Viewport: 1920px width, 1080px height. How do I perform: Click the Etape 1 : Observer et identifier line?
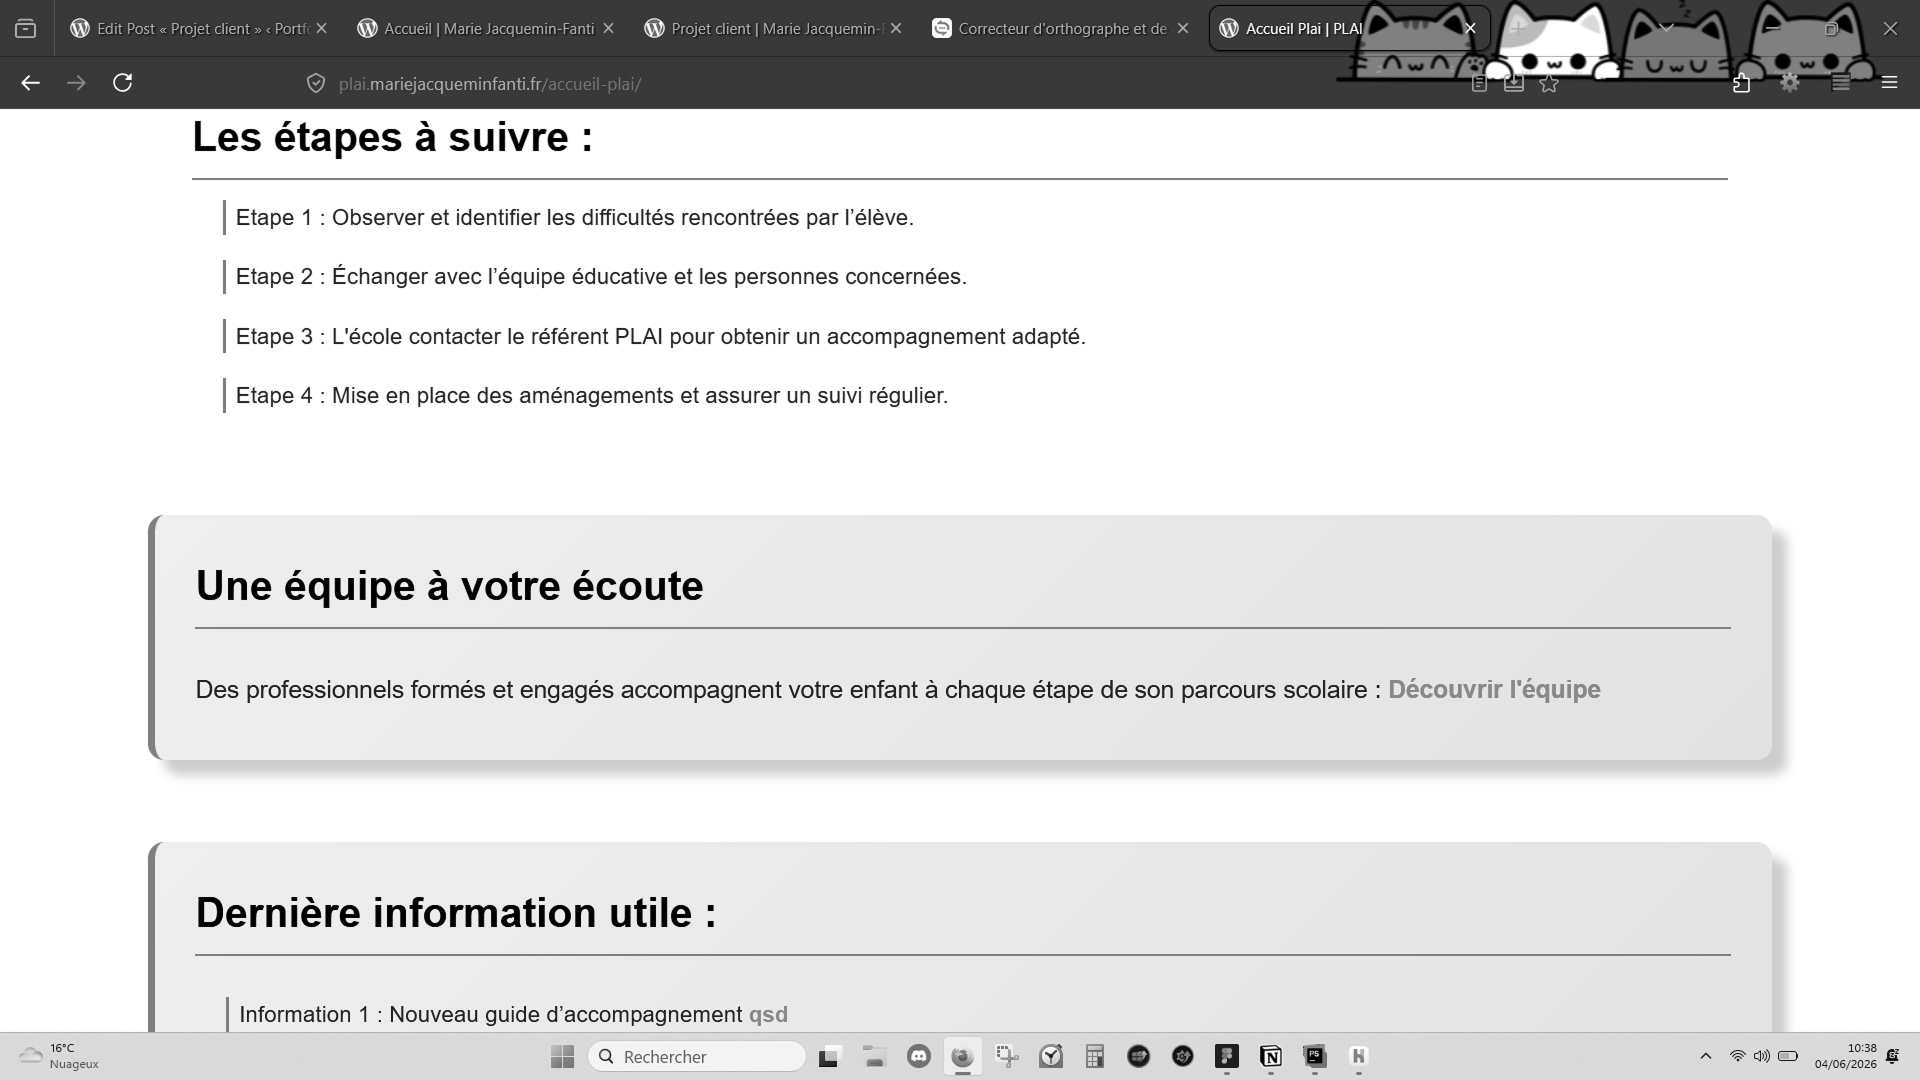tap(575, 217)
